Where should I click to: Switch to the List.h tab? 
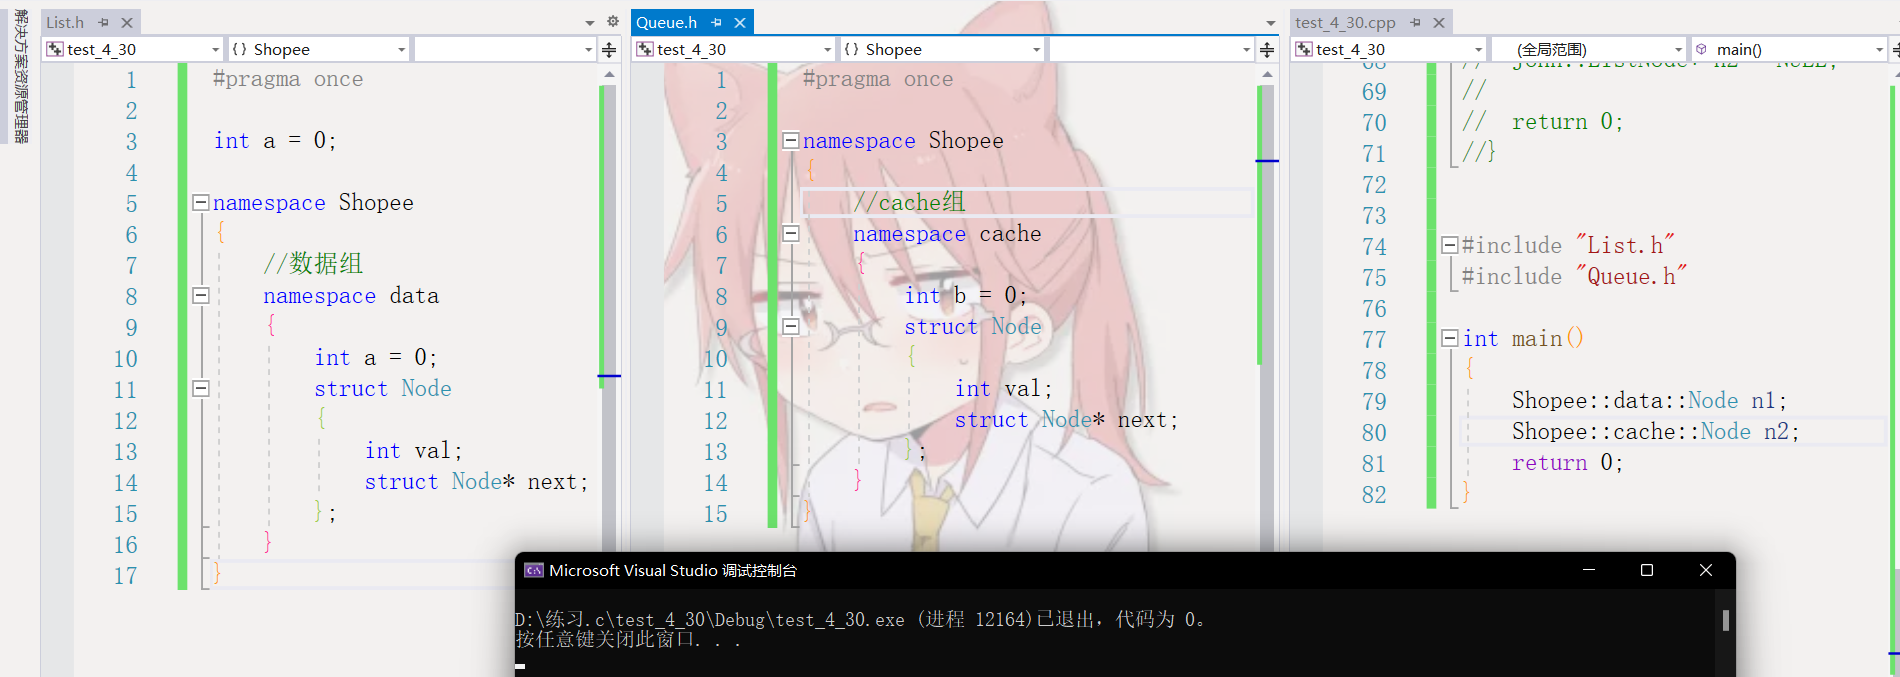[65, 22]
